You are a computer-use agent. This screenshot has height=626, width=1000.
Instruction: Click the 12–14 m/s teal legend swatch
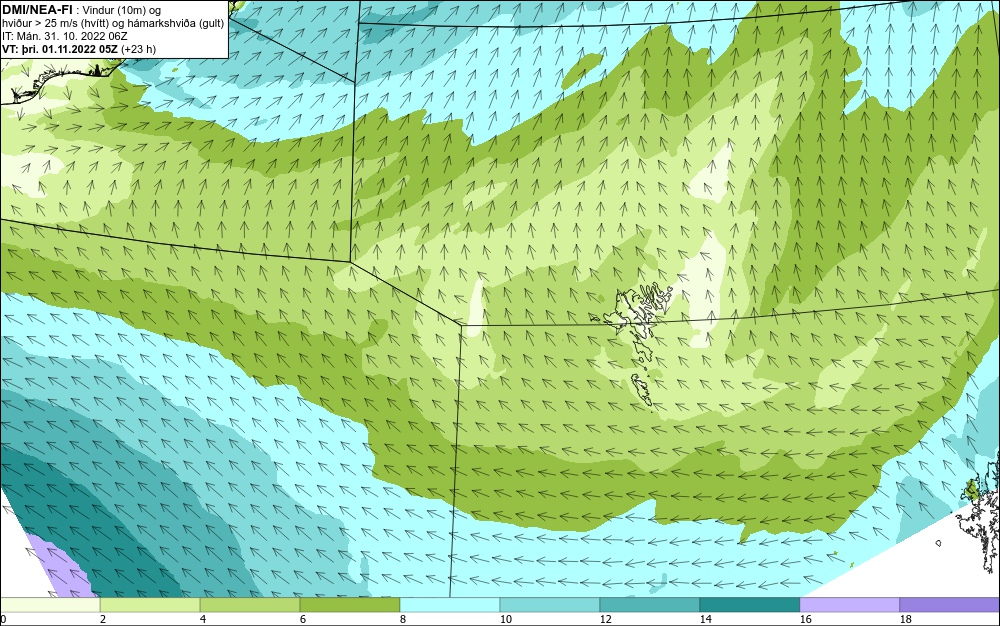pyautogui.click(x=649, y=605)
